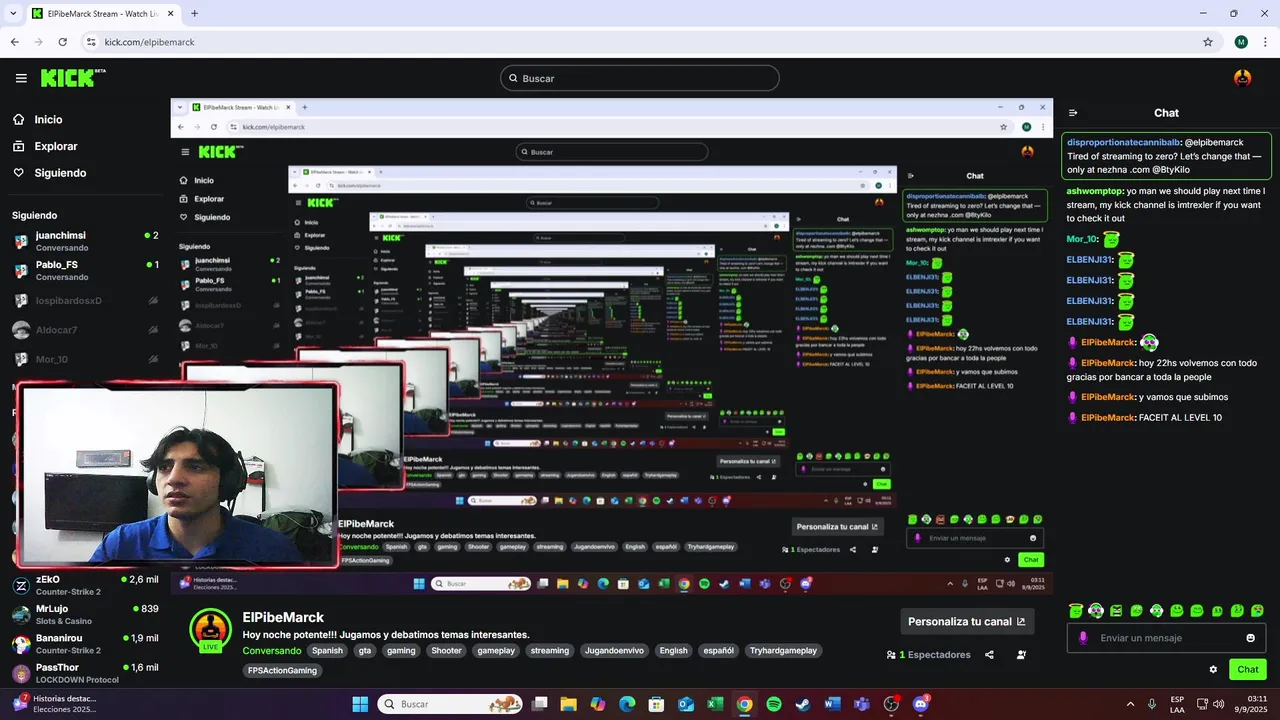Viewport: 1280px width, 720px height.
Task: Open juanchimsi channel in Siguiendo list
Action: [x=84, y=241]
